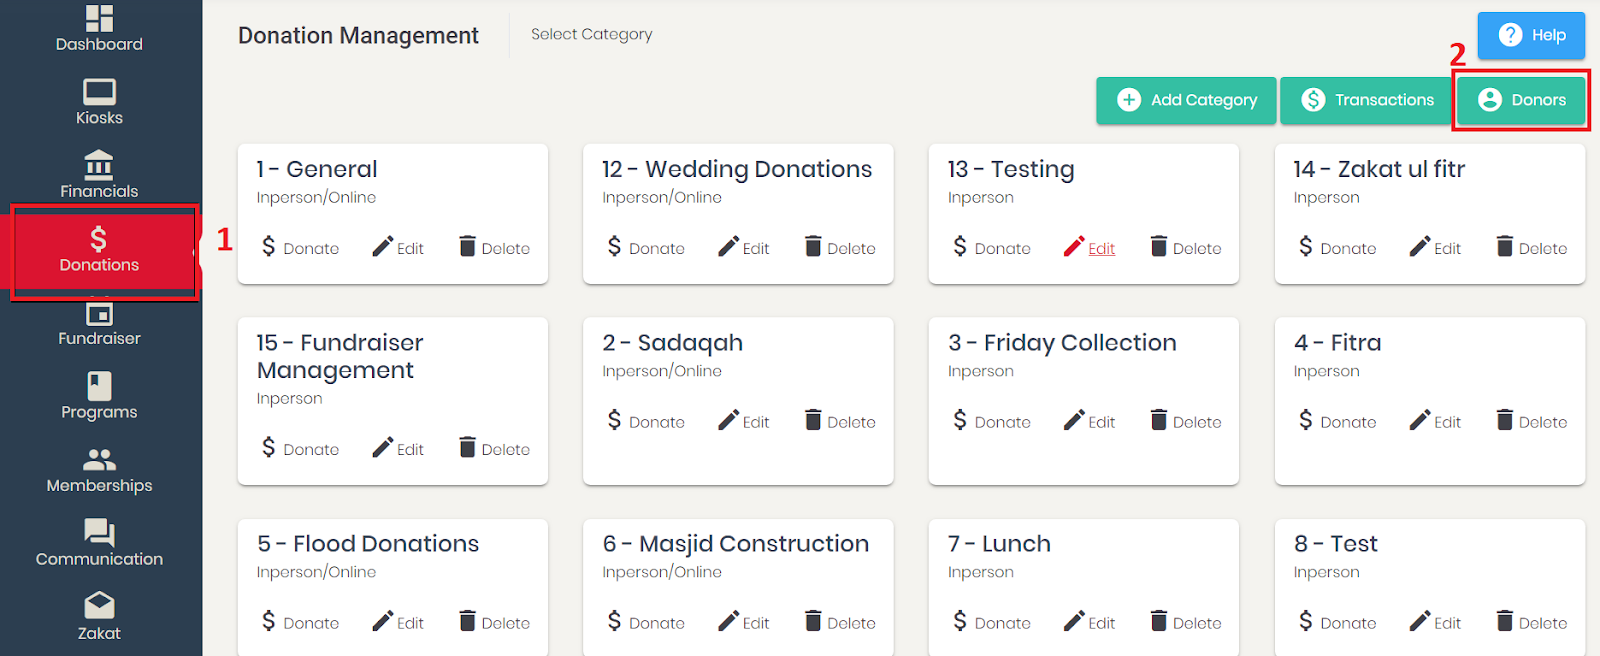Open Communication chat icon

(x=99, y=532)
